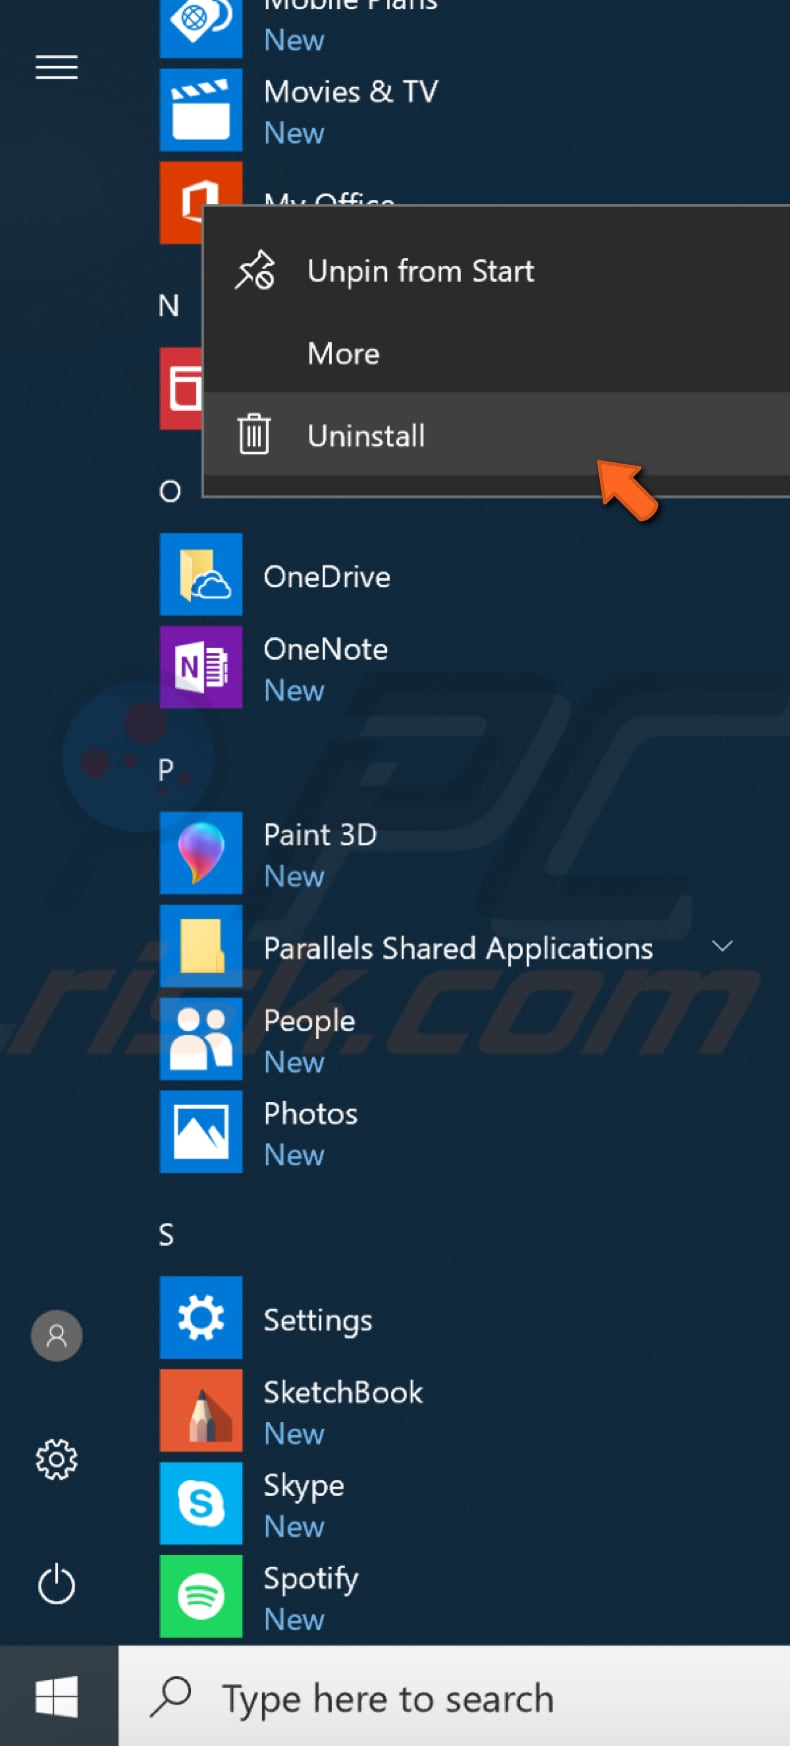This screenshot has width=790, height=1746.
Task: Choose Unpin from Start
Action: [419, 270]
